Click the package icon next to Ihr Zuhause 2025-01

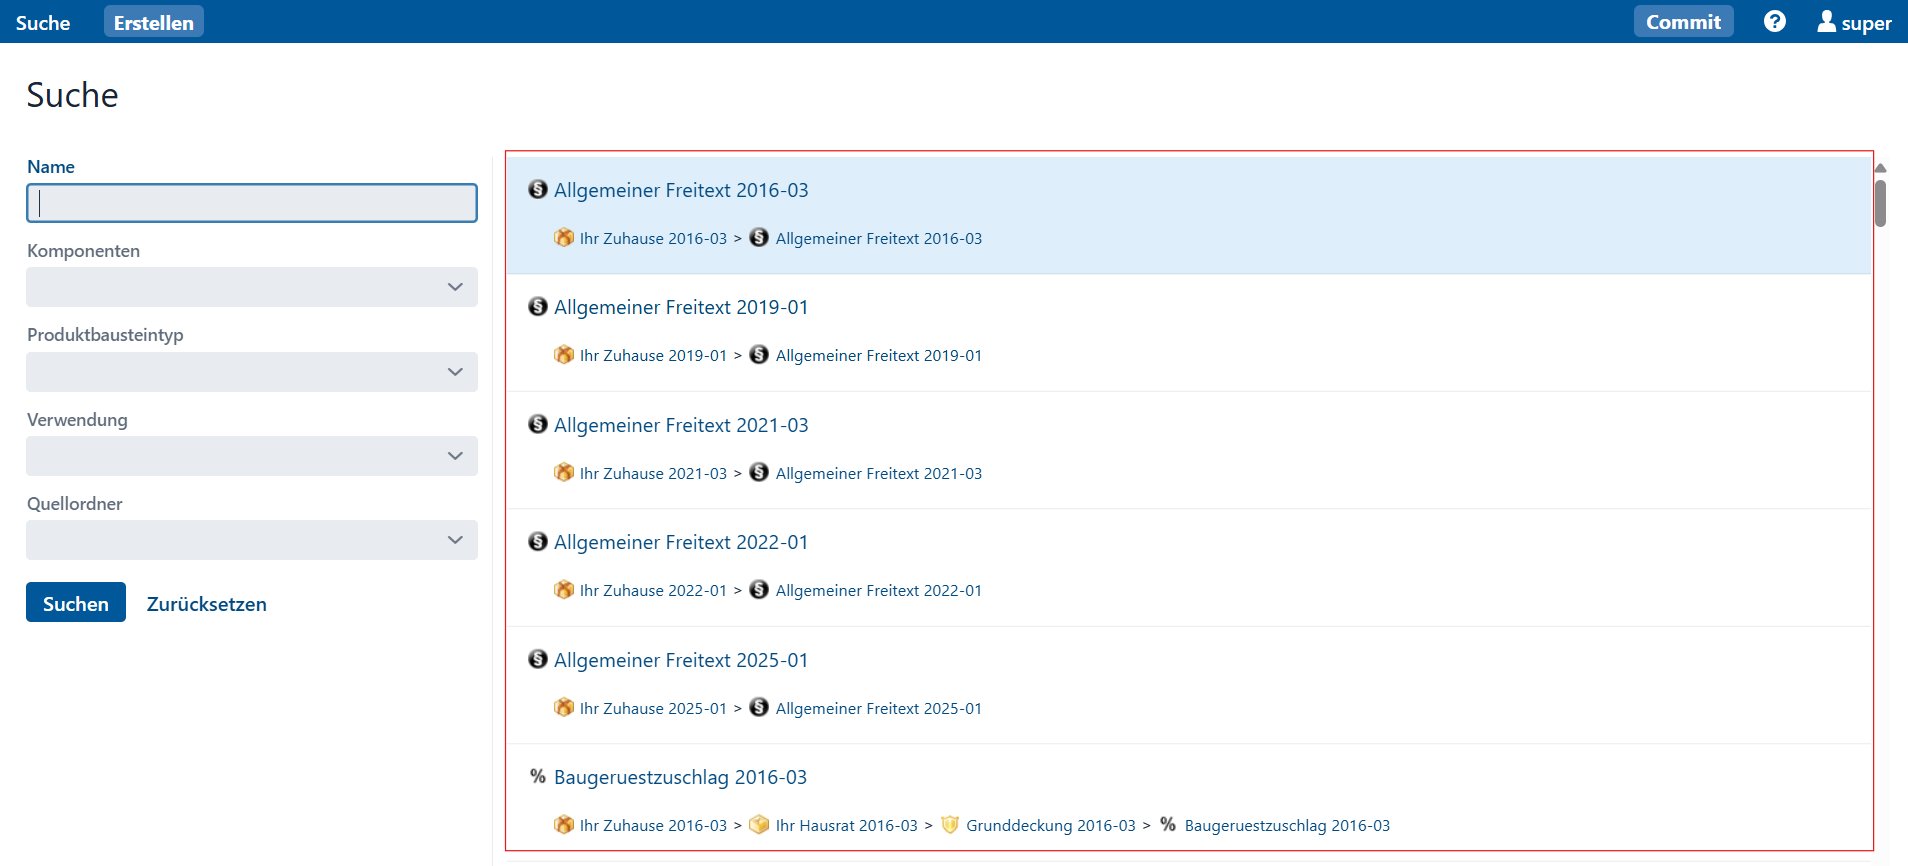(564, 708)
